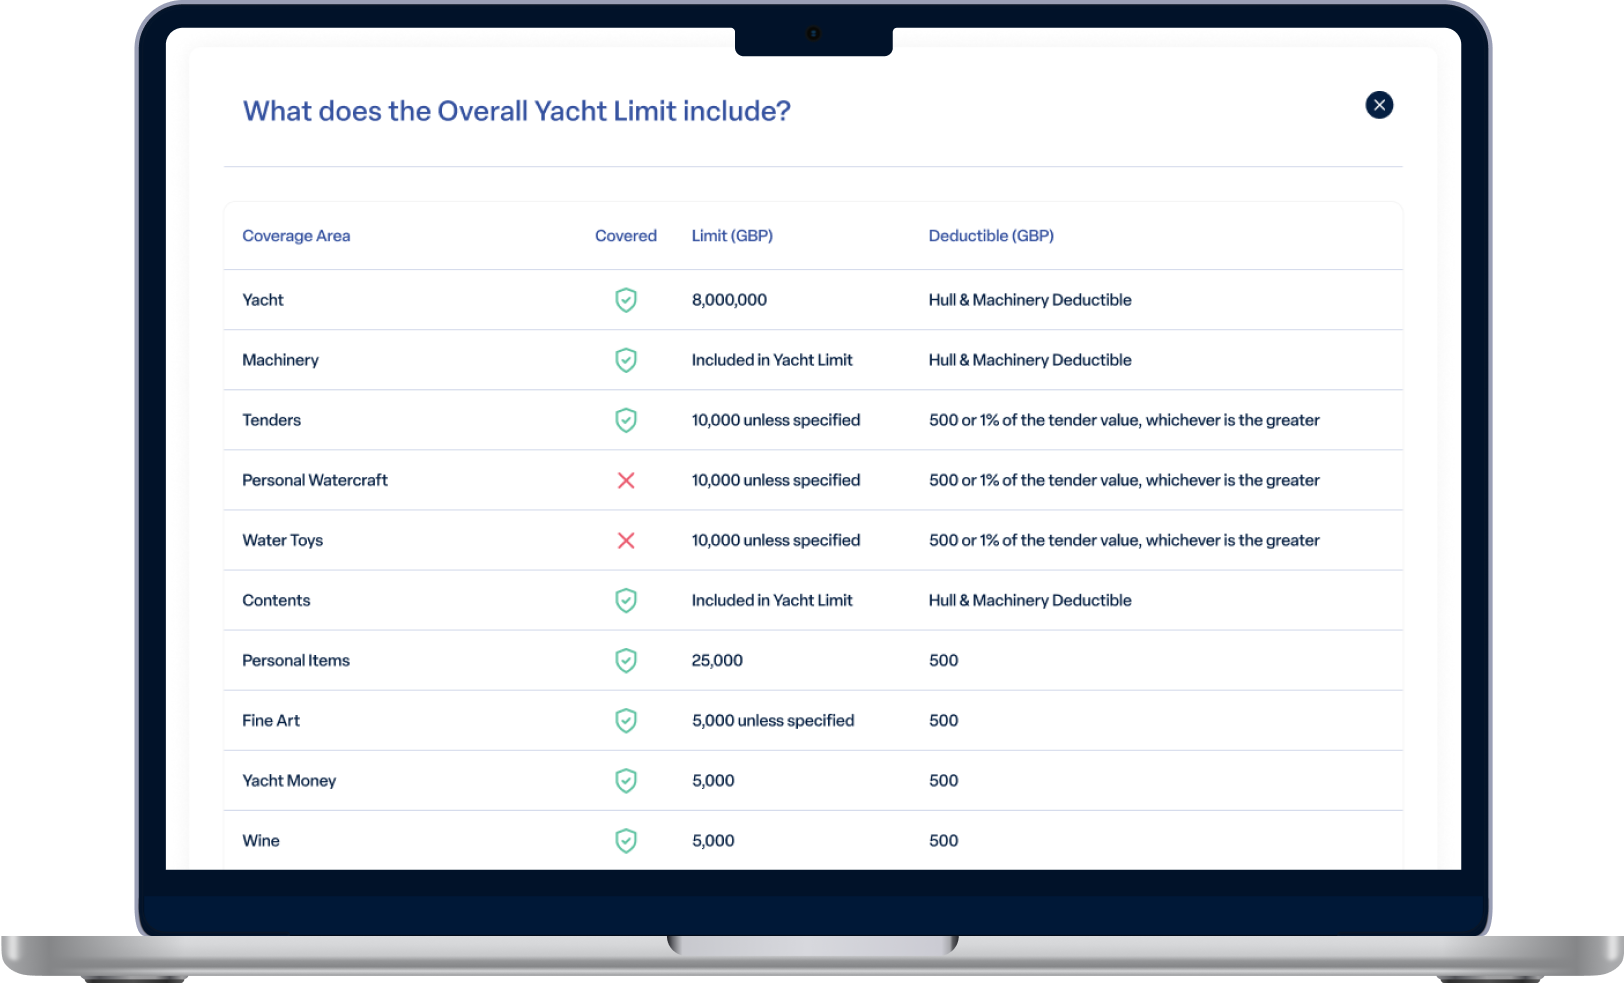This screenshot has width=1624, height=983.
Task: Click the Yacht Money shield icon
Action: [626, 781]
